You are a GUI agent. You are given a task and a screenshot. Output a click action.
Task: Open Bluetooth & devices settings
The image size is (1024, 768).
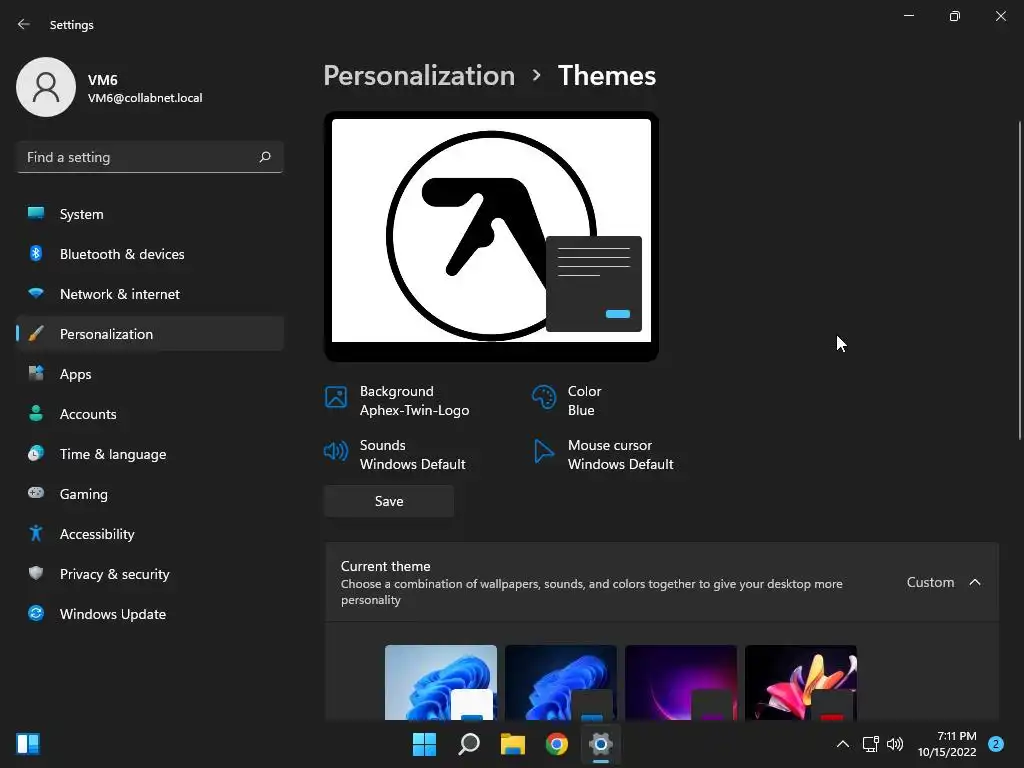(x=150, y=253)
